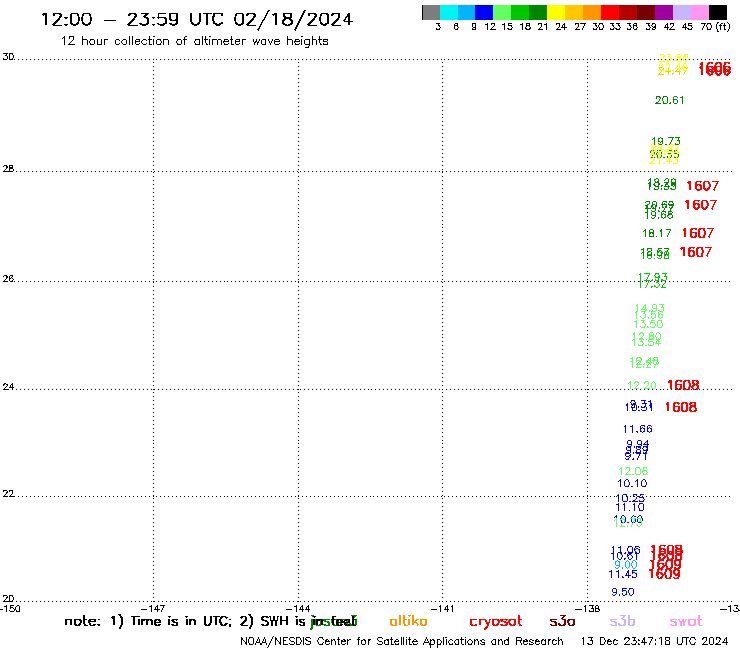740x650 pixels.
Task: Click the wave height value 12.20
Action: [642, 386]
